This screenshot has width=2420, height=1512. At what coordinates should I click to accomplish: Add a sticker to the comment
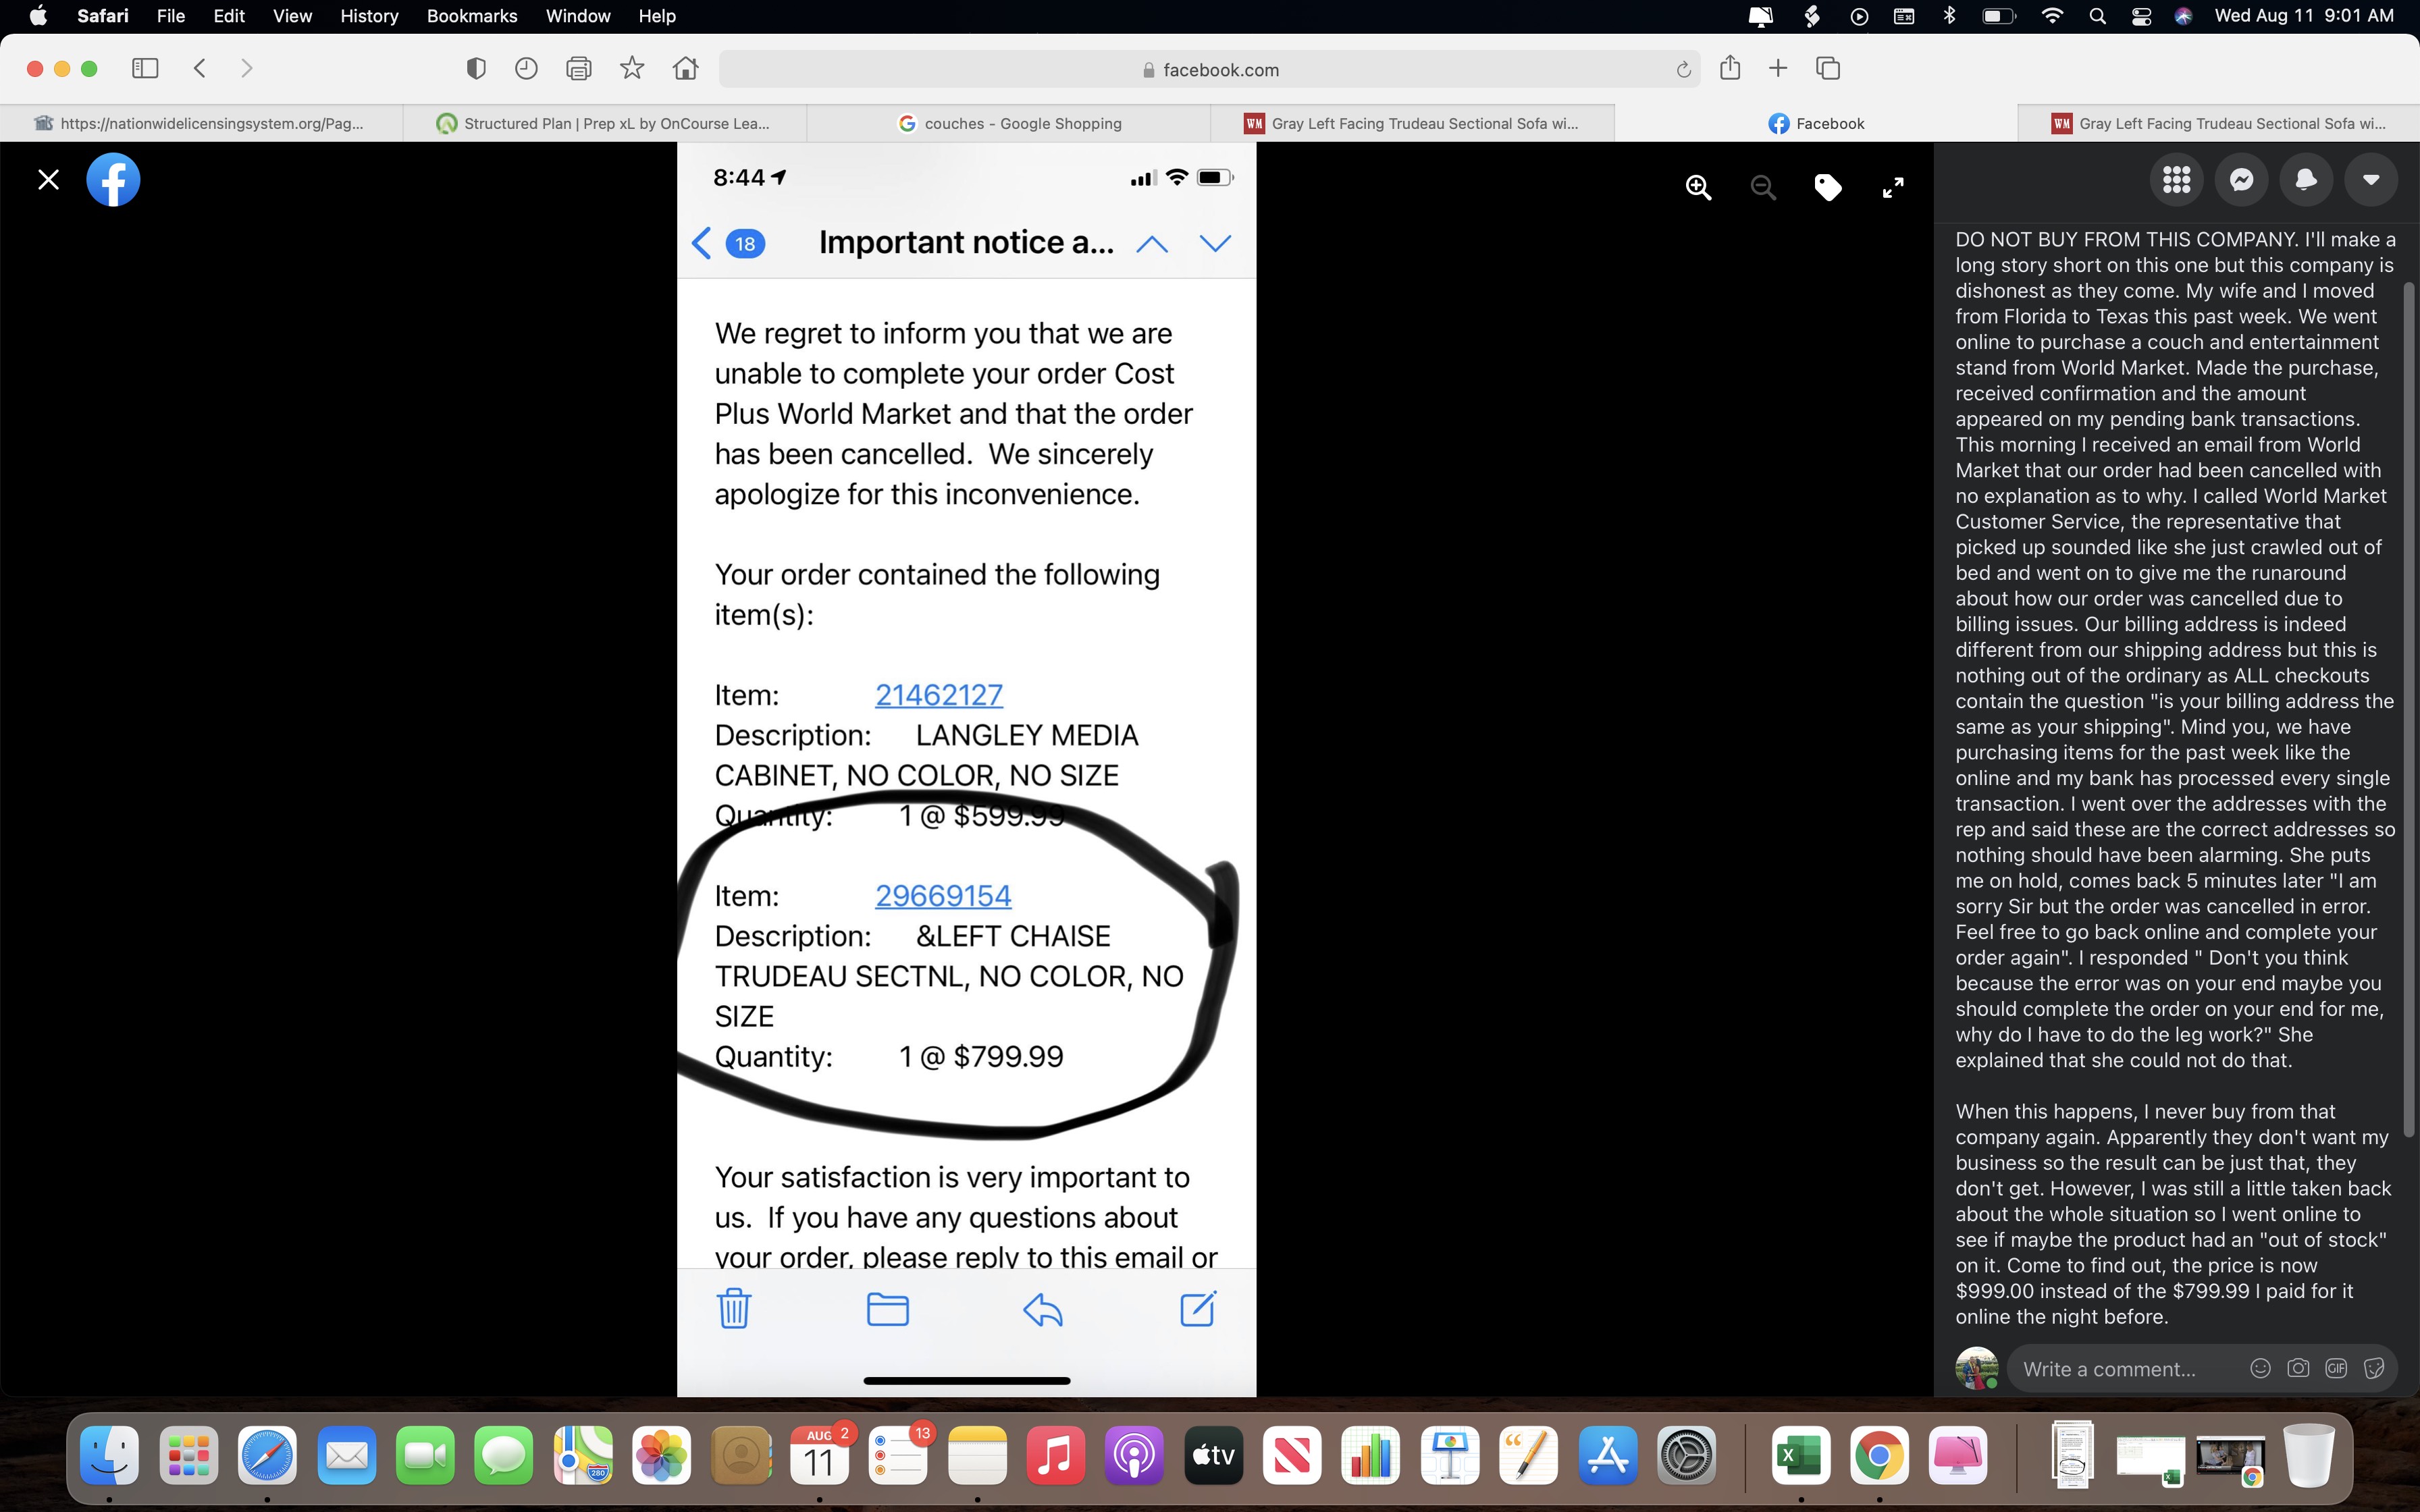(x=2374, y=1368)
